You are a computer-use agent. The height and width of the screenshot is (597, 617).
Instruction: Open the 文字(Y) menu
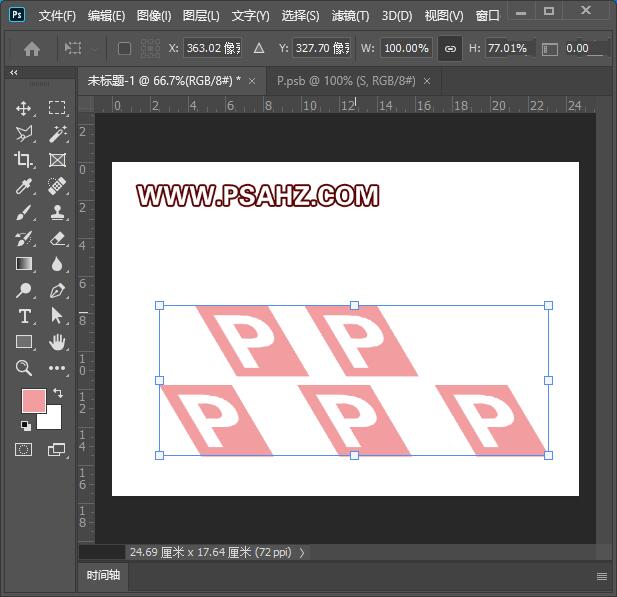pos(251,16)
